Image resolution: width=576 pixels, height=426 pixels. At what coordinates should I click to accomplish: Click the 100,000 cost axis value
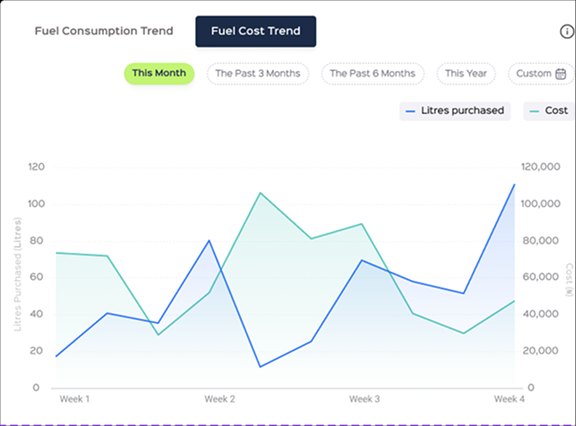pyautogui.click(x=540, y=203)
